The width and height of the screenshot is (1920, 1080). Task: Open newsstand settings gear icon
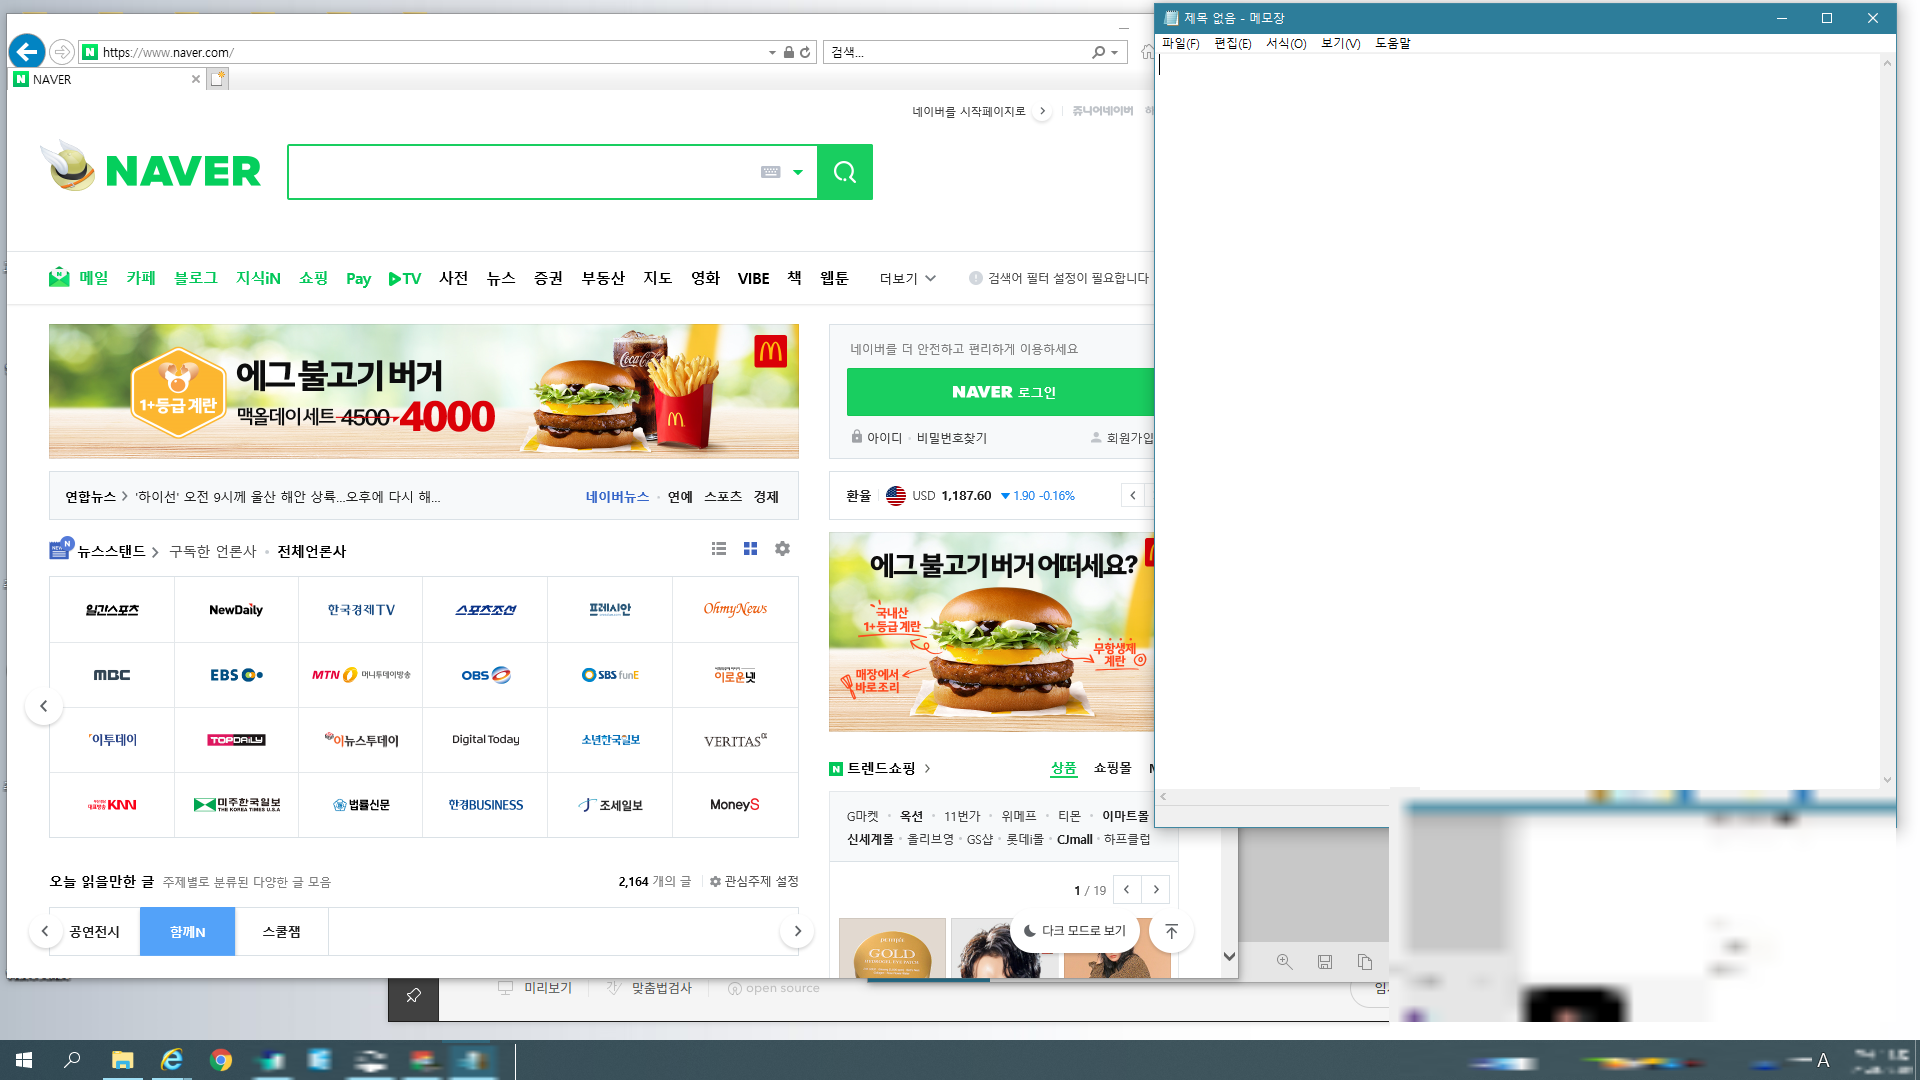pyautogui.click(x=782, y=549)
